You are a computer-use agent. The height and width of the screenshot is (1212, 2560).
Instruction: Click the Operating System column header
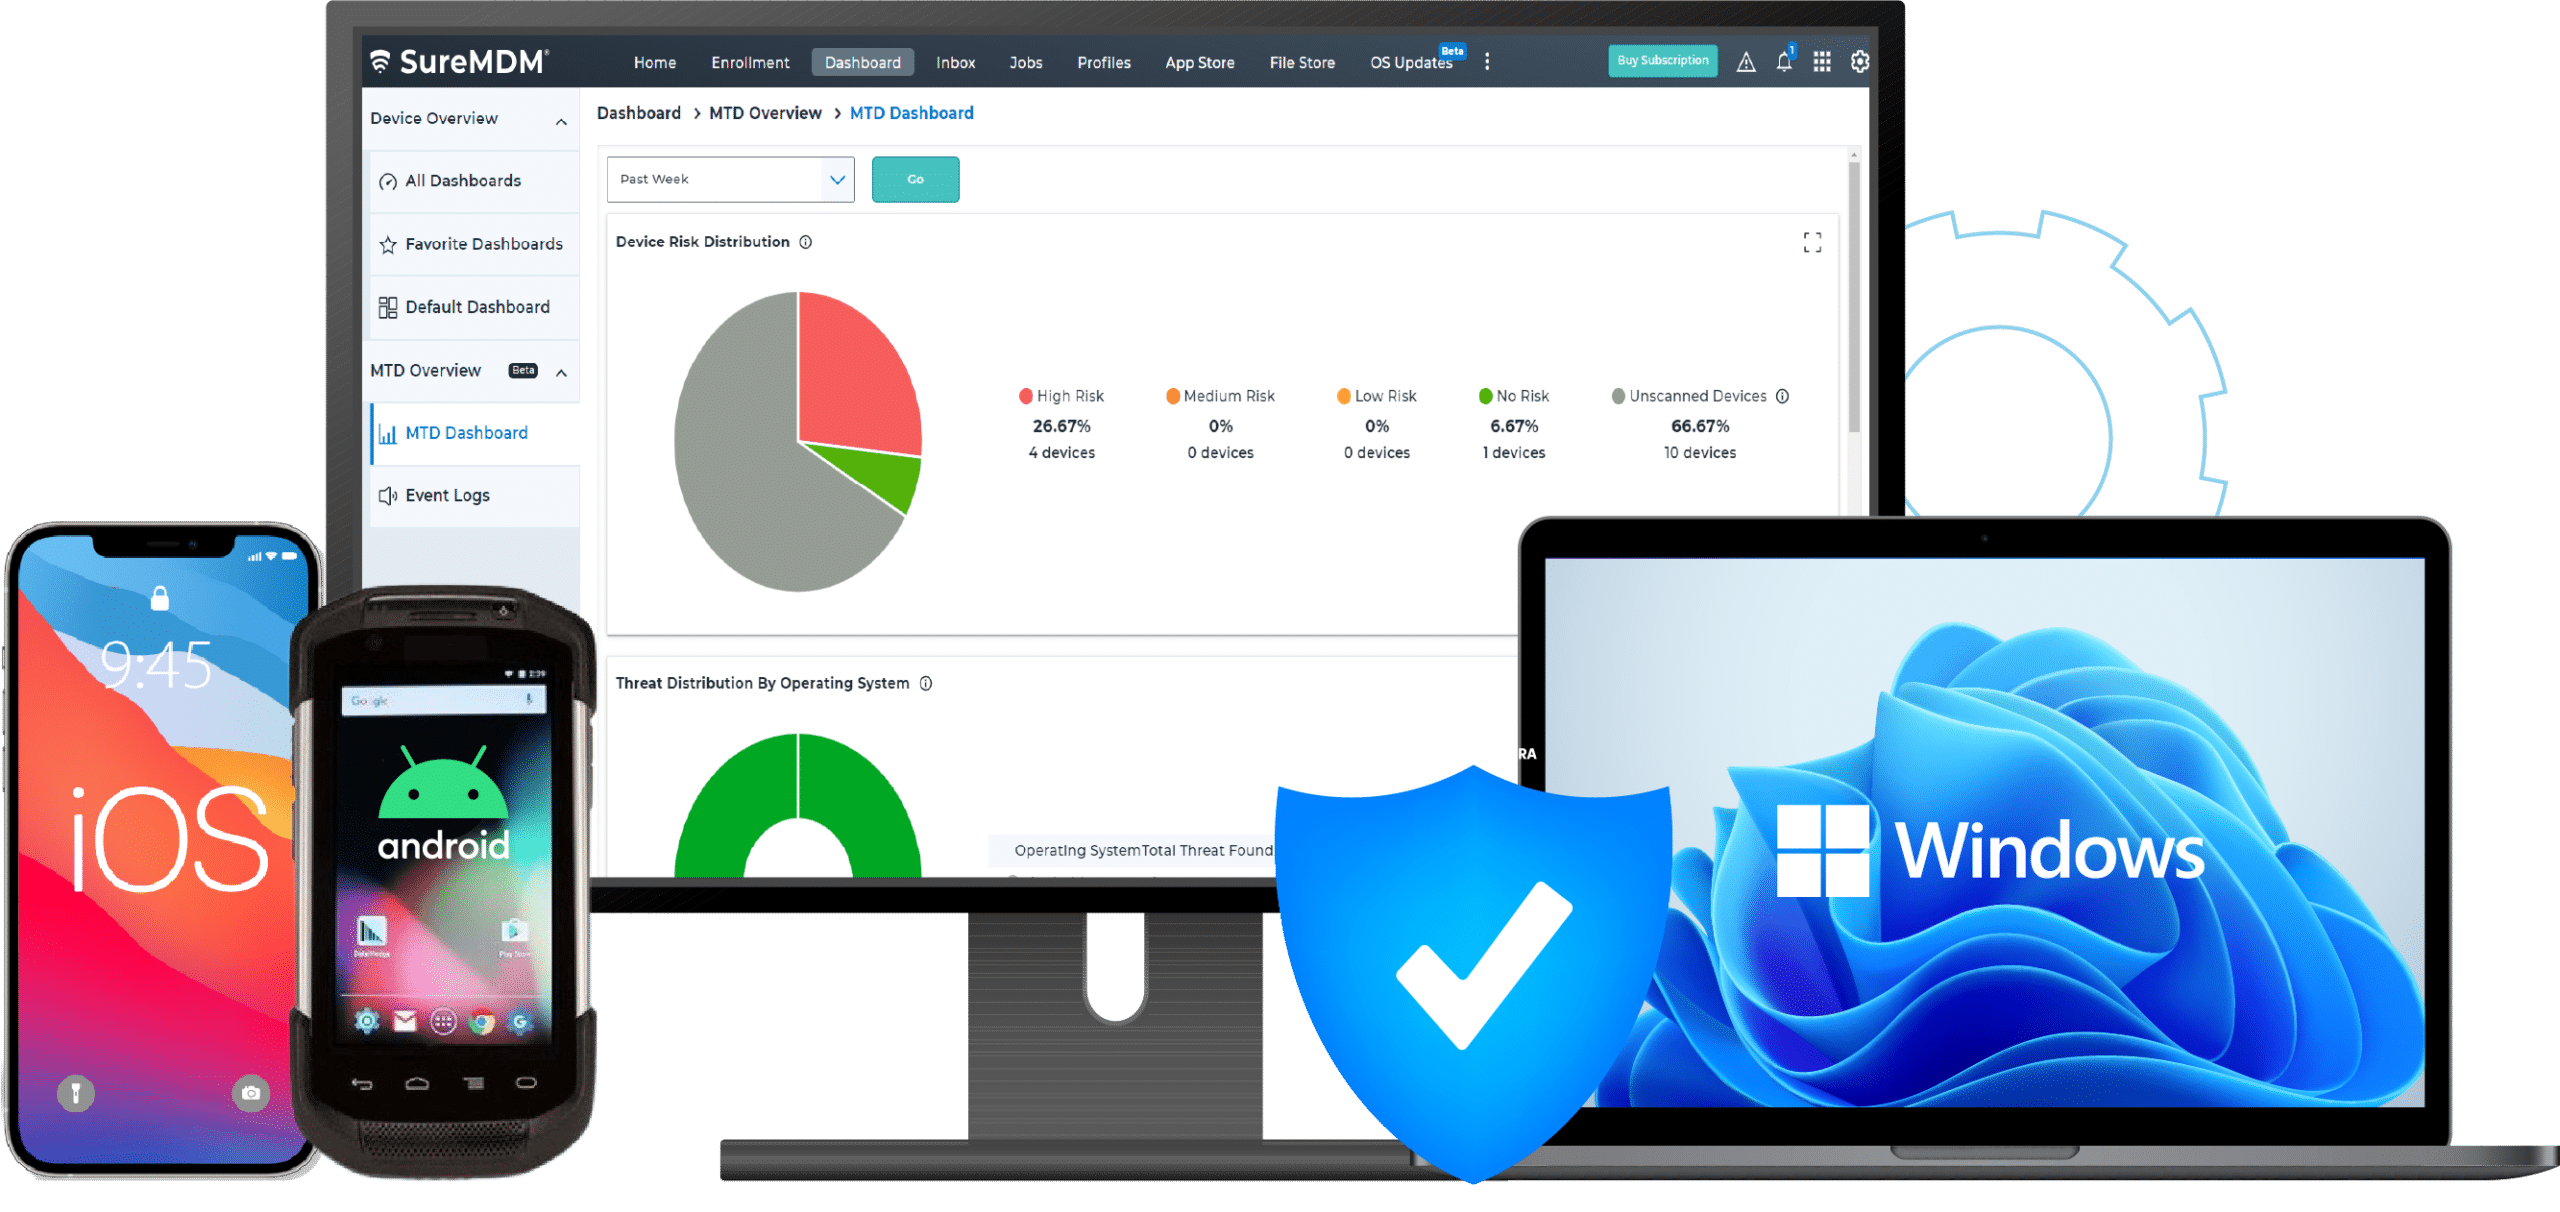click(x=1077, y=850)
